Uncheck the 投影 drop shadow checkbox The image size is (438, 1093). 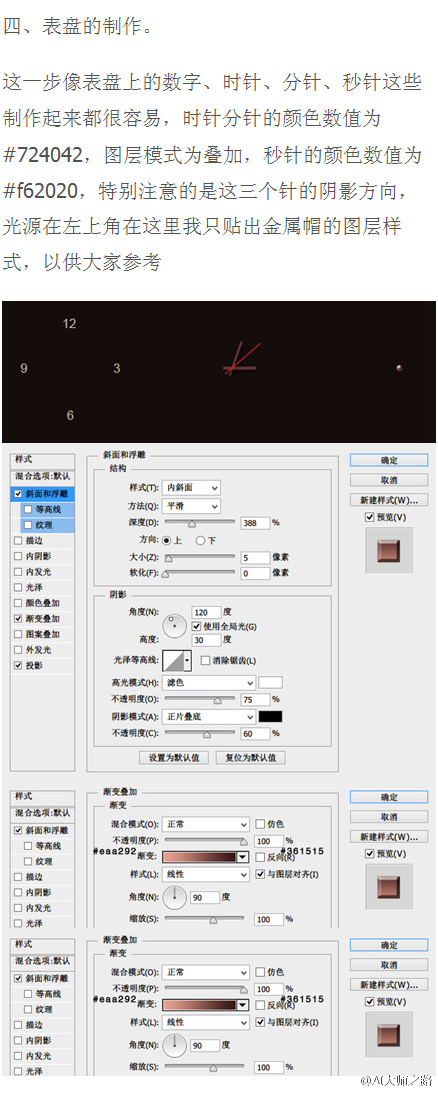[x=17, y=666]
